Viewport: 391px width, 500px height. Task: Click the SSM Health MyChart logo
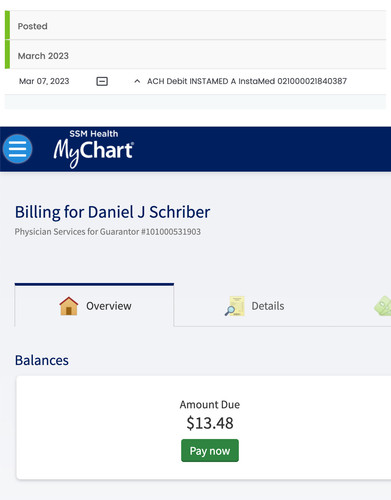pyautogui.click(x=94, y=149)
